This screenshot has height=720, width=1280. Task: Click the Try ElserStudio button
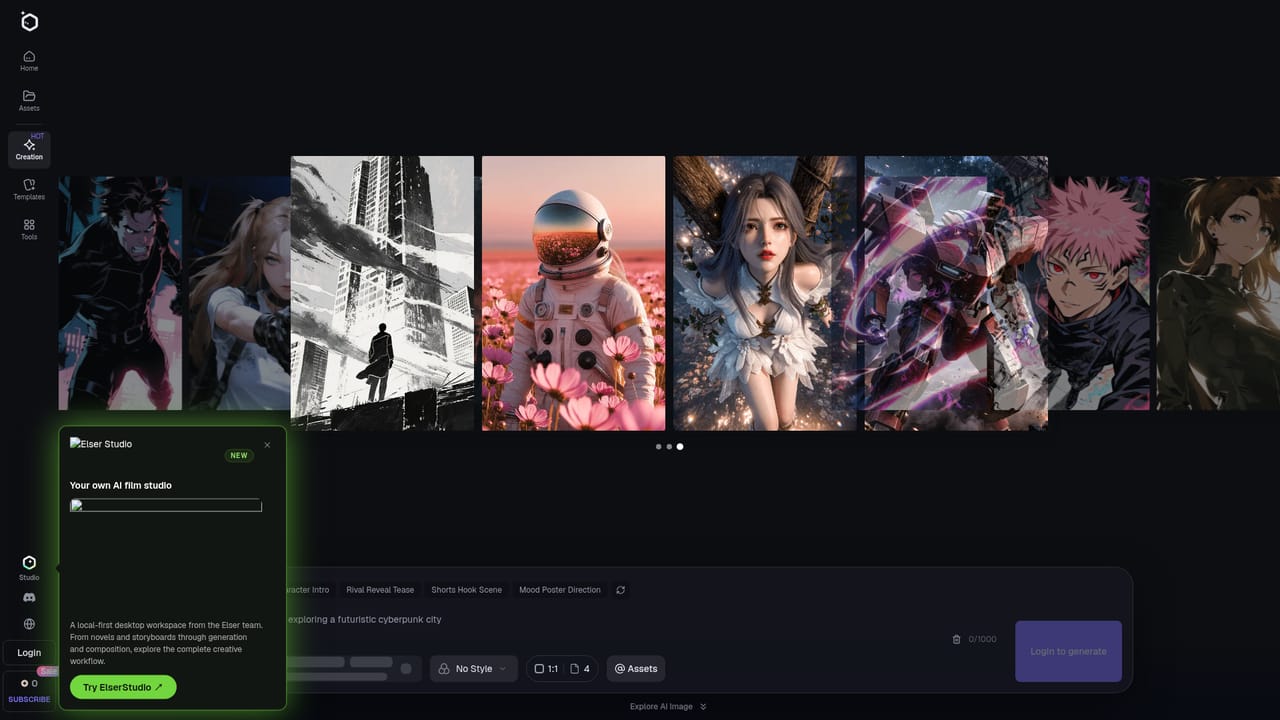pos(123,687)
